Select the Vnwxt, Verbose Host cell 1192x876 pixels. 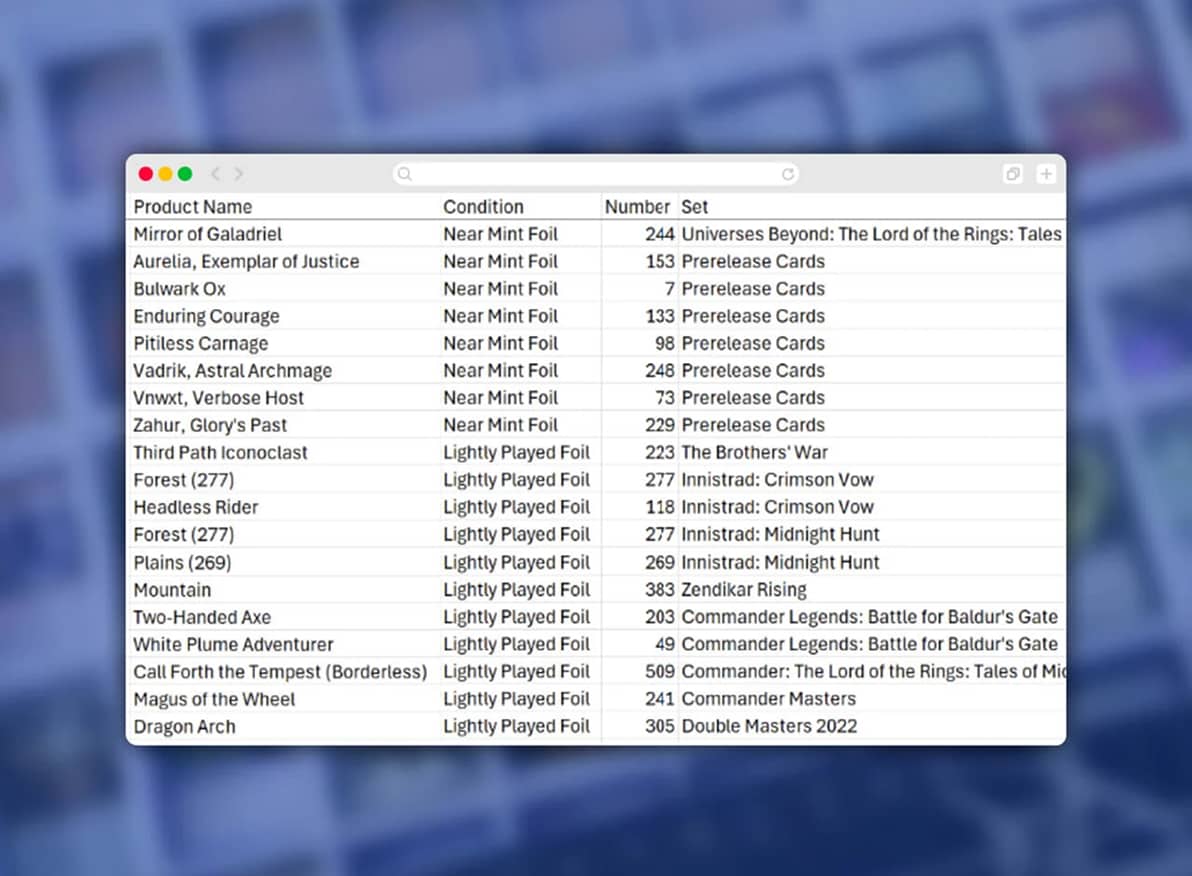(218, 398)
